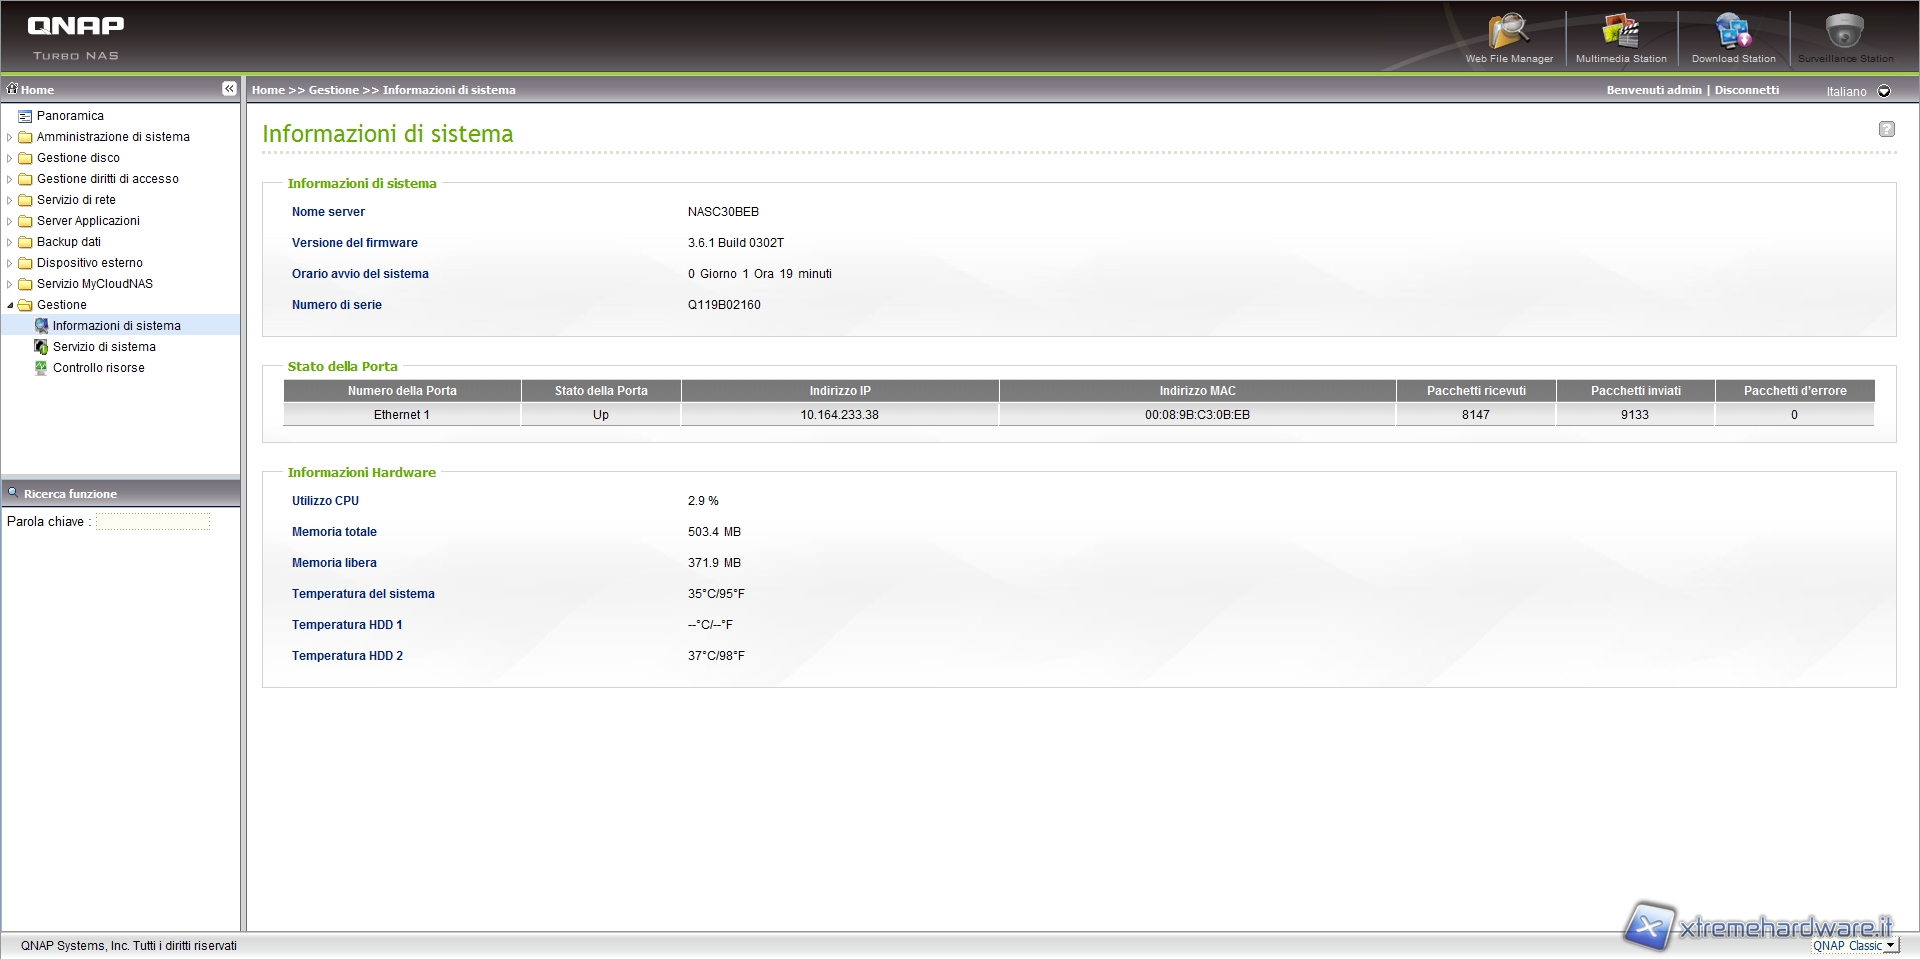Open Download Station icon
This screenshot has width=1920, height=959.
[1733, 33]
